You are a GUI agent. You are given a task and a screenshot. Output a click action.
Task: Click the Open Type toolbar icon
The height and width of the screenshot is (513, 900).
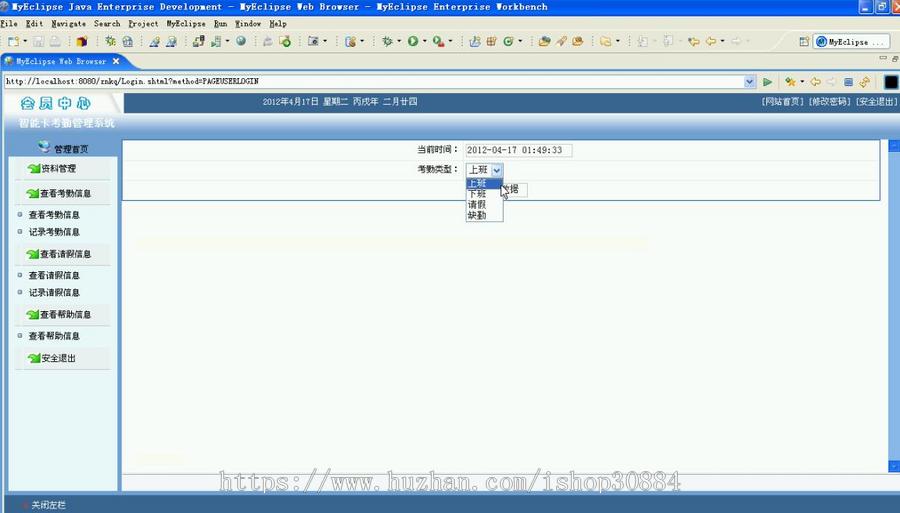pyautogui.click(x=544, y=41)
